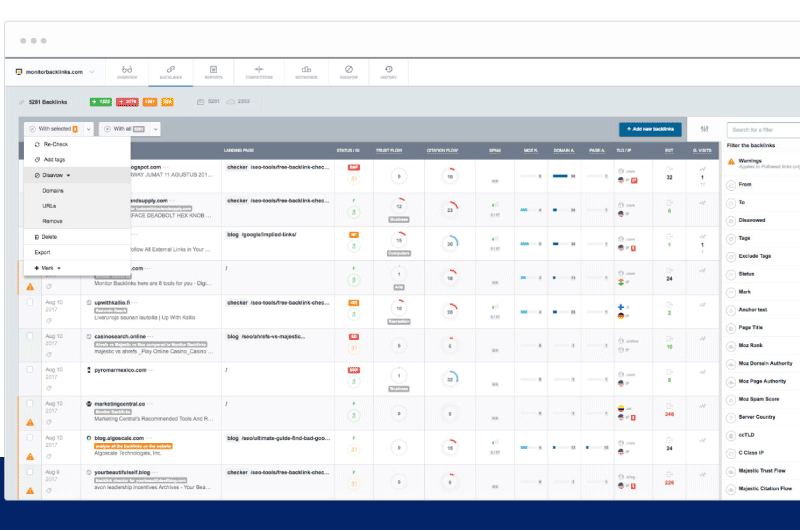This screenshot has height=530, width=800.
Task: Choose Export from the menu
Action: pyautogui.click(x=78, y=253)
